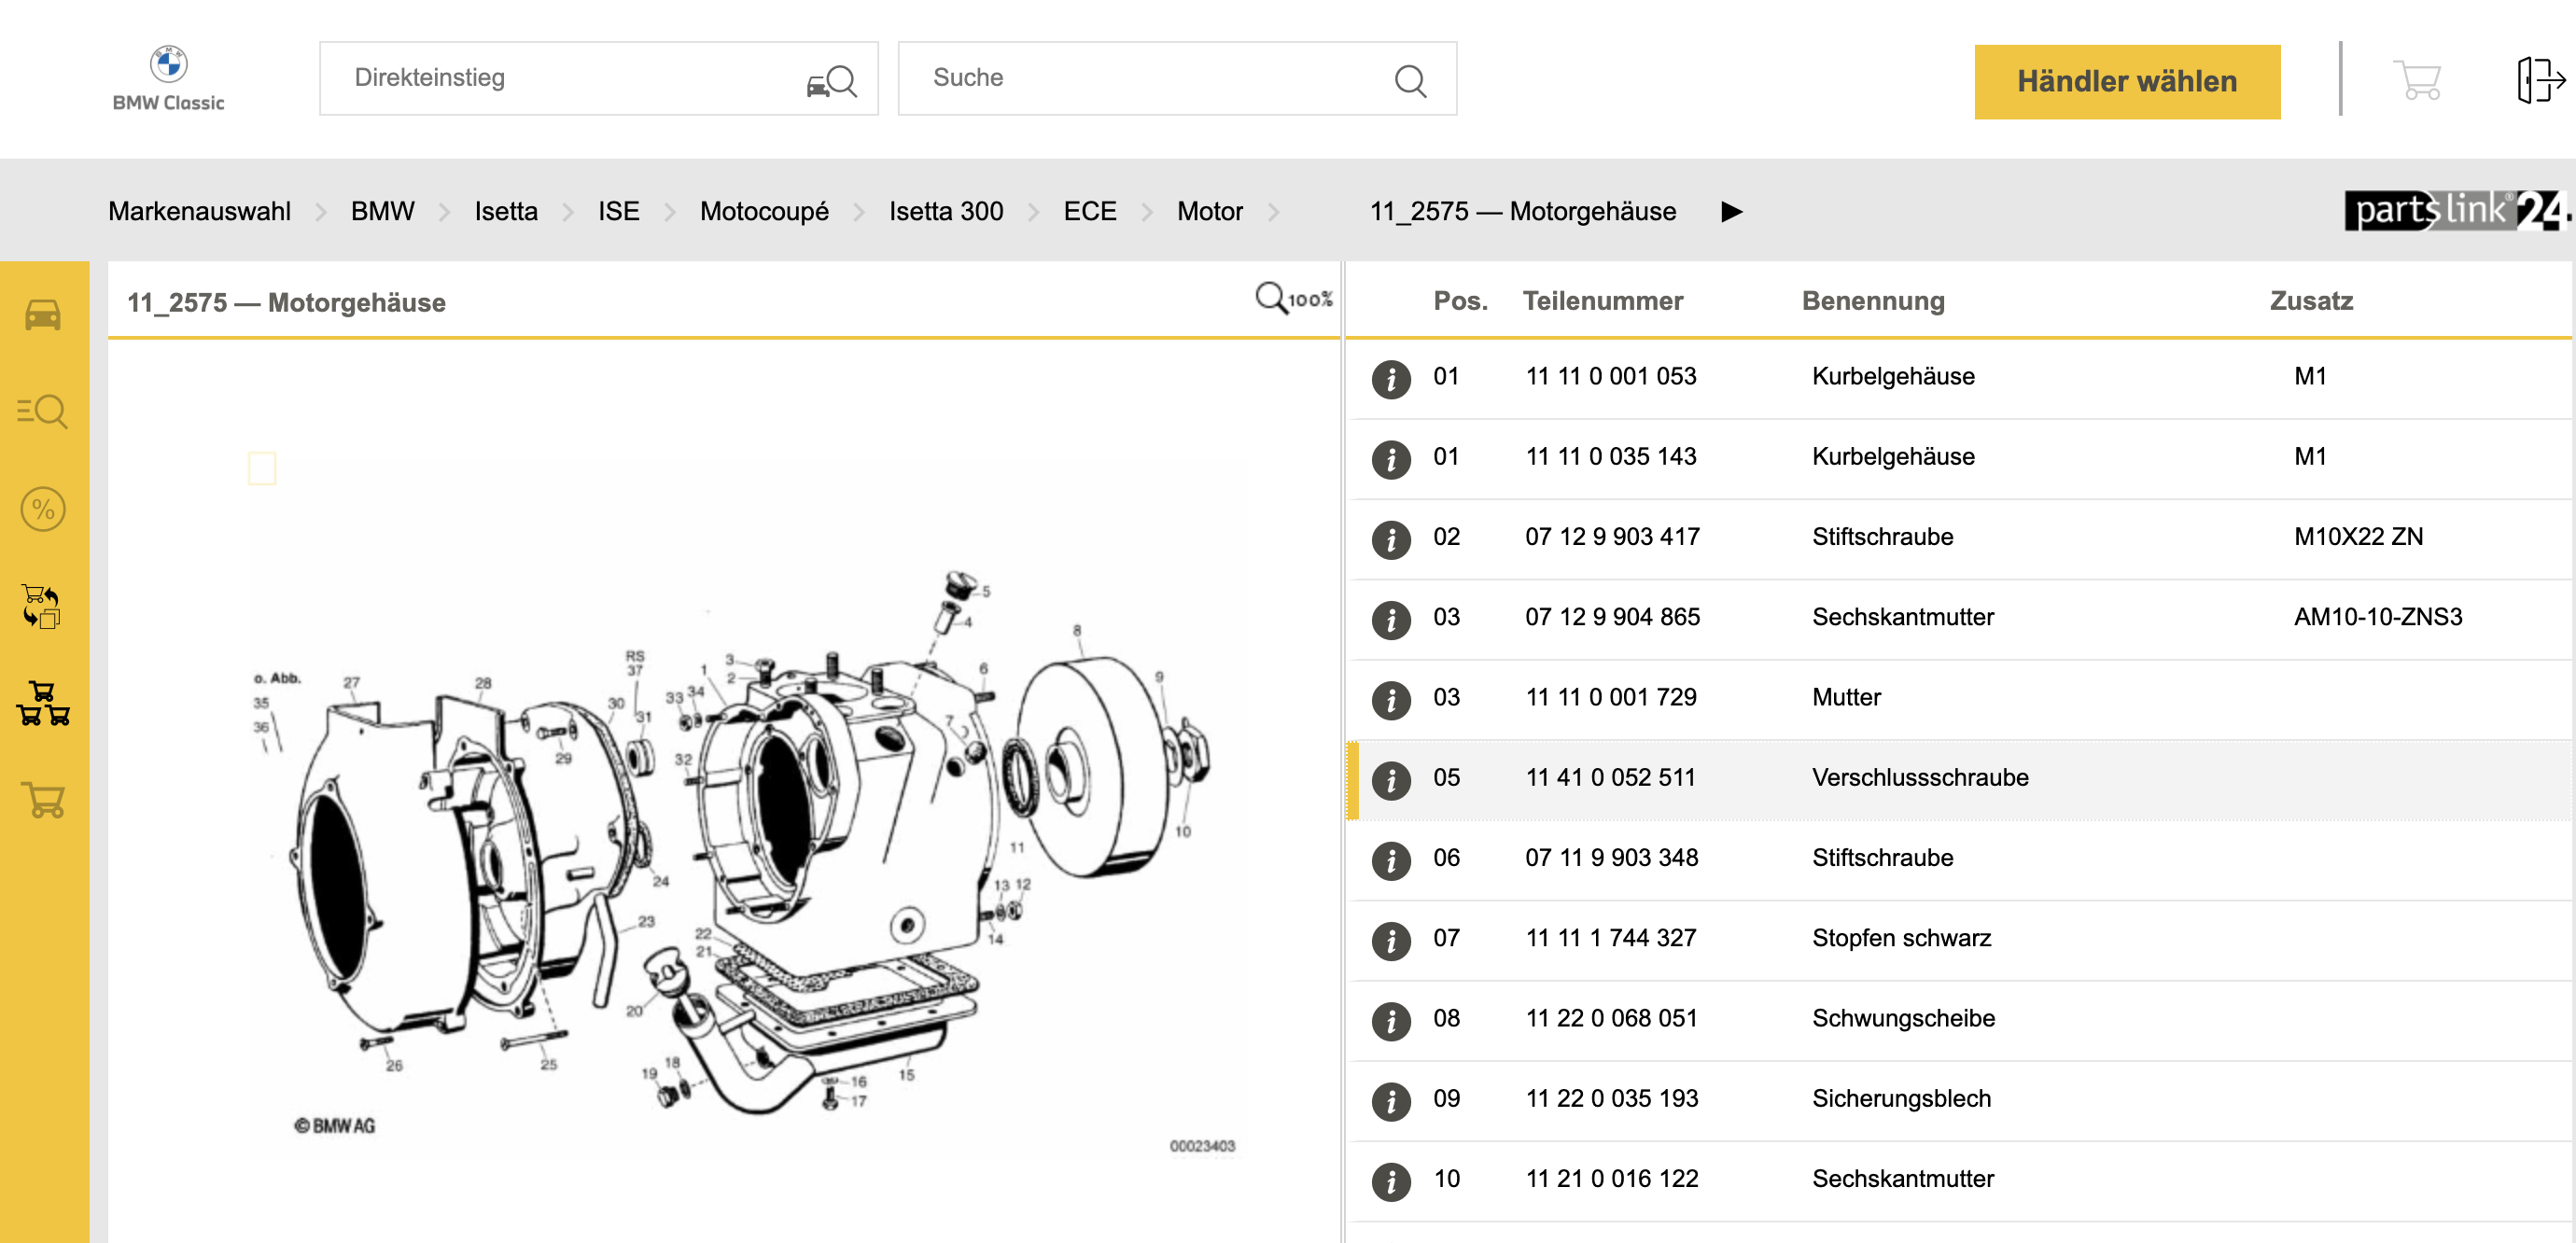The height and width of the screenshot is (1243, 2576).
Task: Go to Isetta 300 breadcrumb
Action: pyautogui.click(x=945, y=211)
